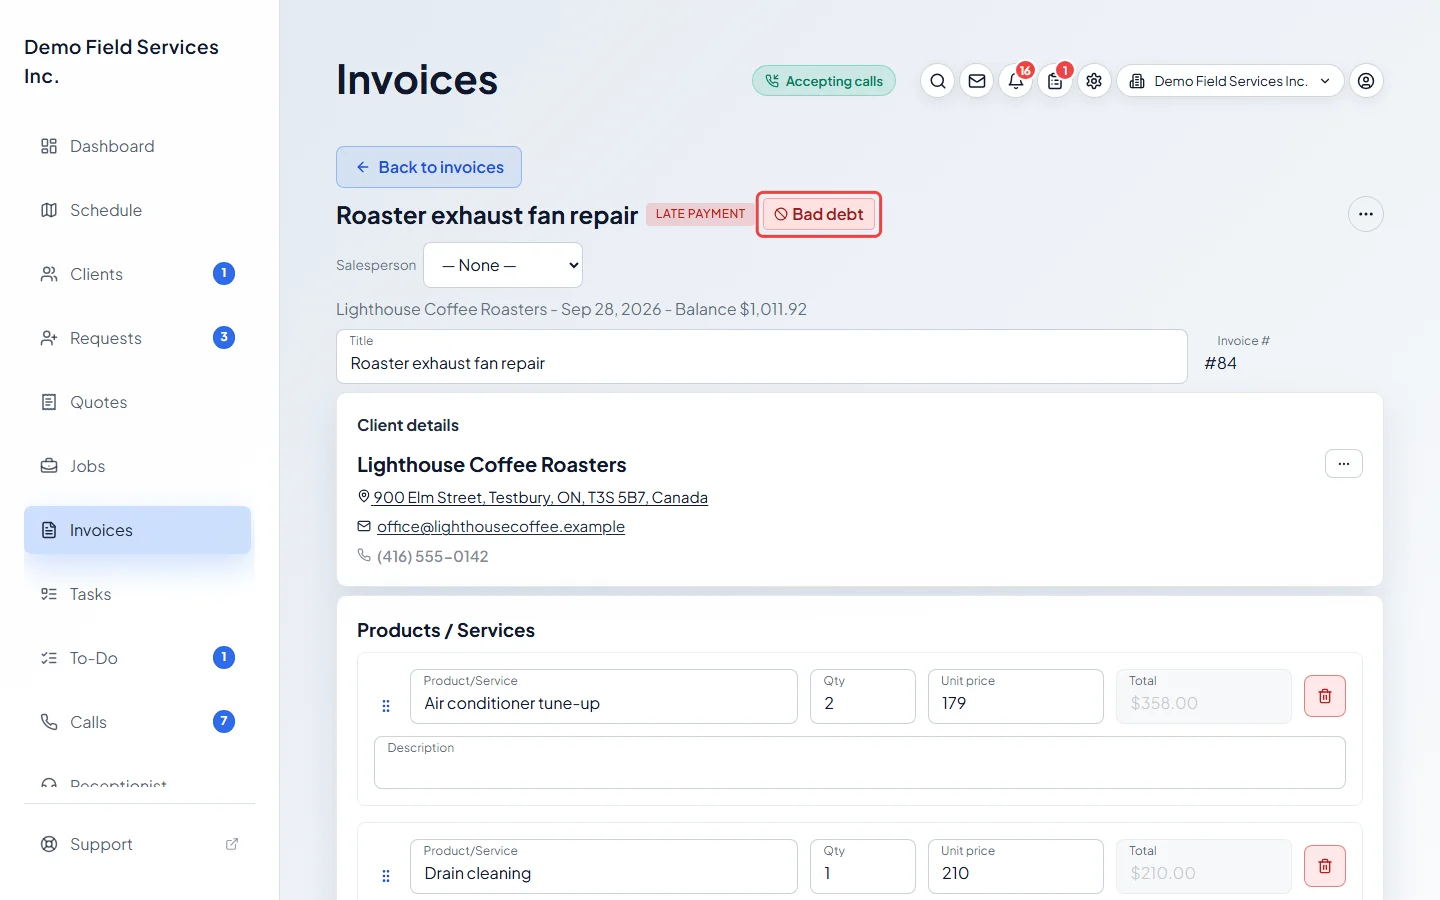Open the 900 Elm Street address link
1440x900 pixels.
pyautogui.click(x=540, y=497)
